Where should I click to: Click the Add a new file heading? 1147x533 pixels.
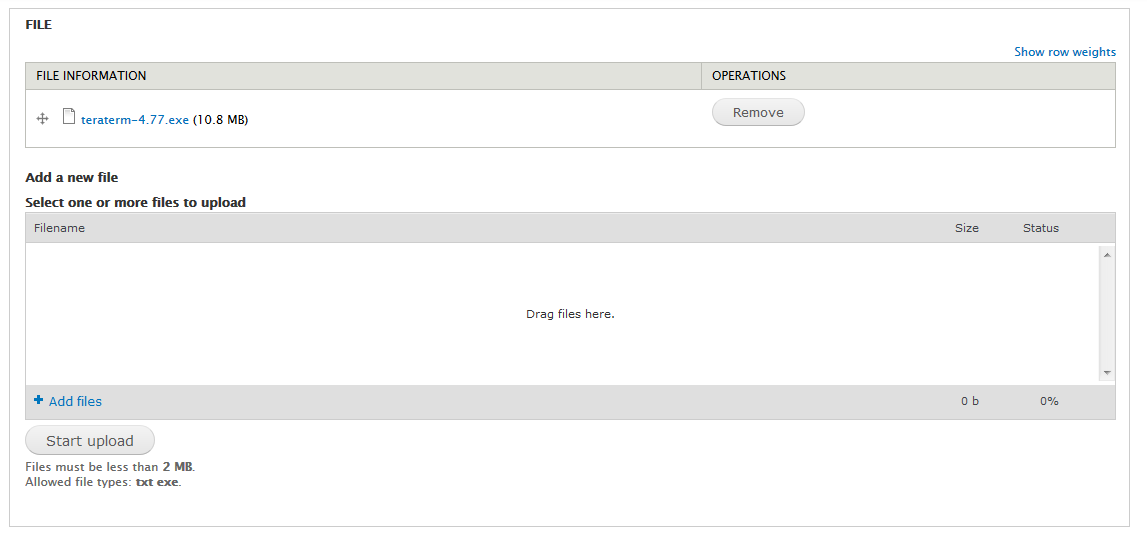coord(72,178)
